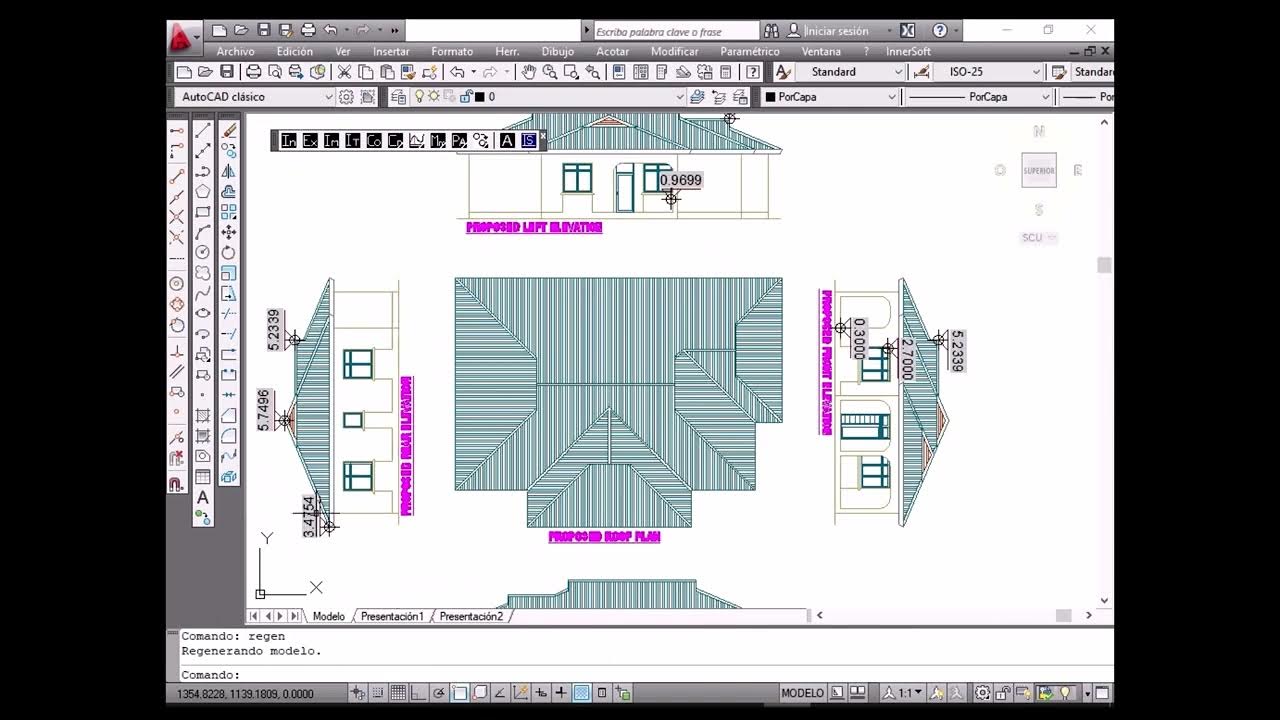1280x720 pixels.
Task: Toggle ortho mode in status bar
Action: pos(418,692)
